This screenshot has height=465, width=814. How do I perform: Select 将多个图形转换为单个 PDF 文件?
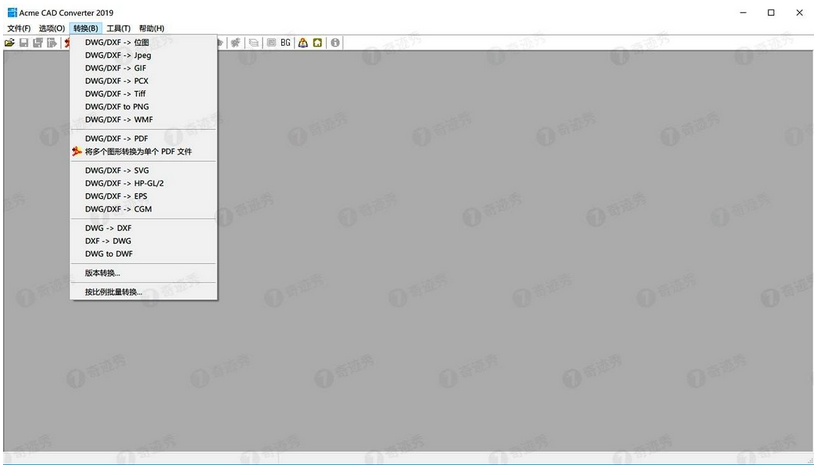[x=143, y=152]
